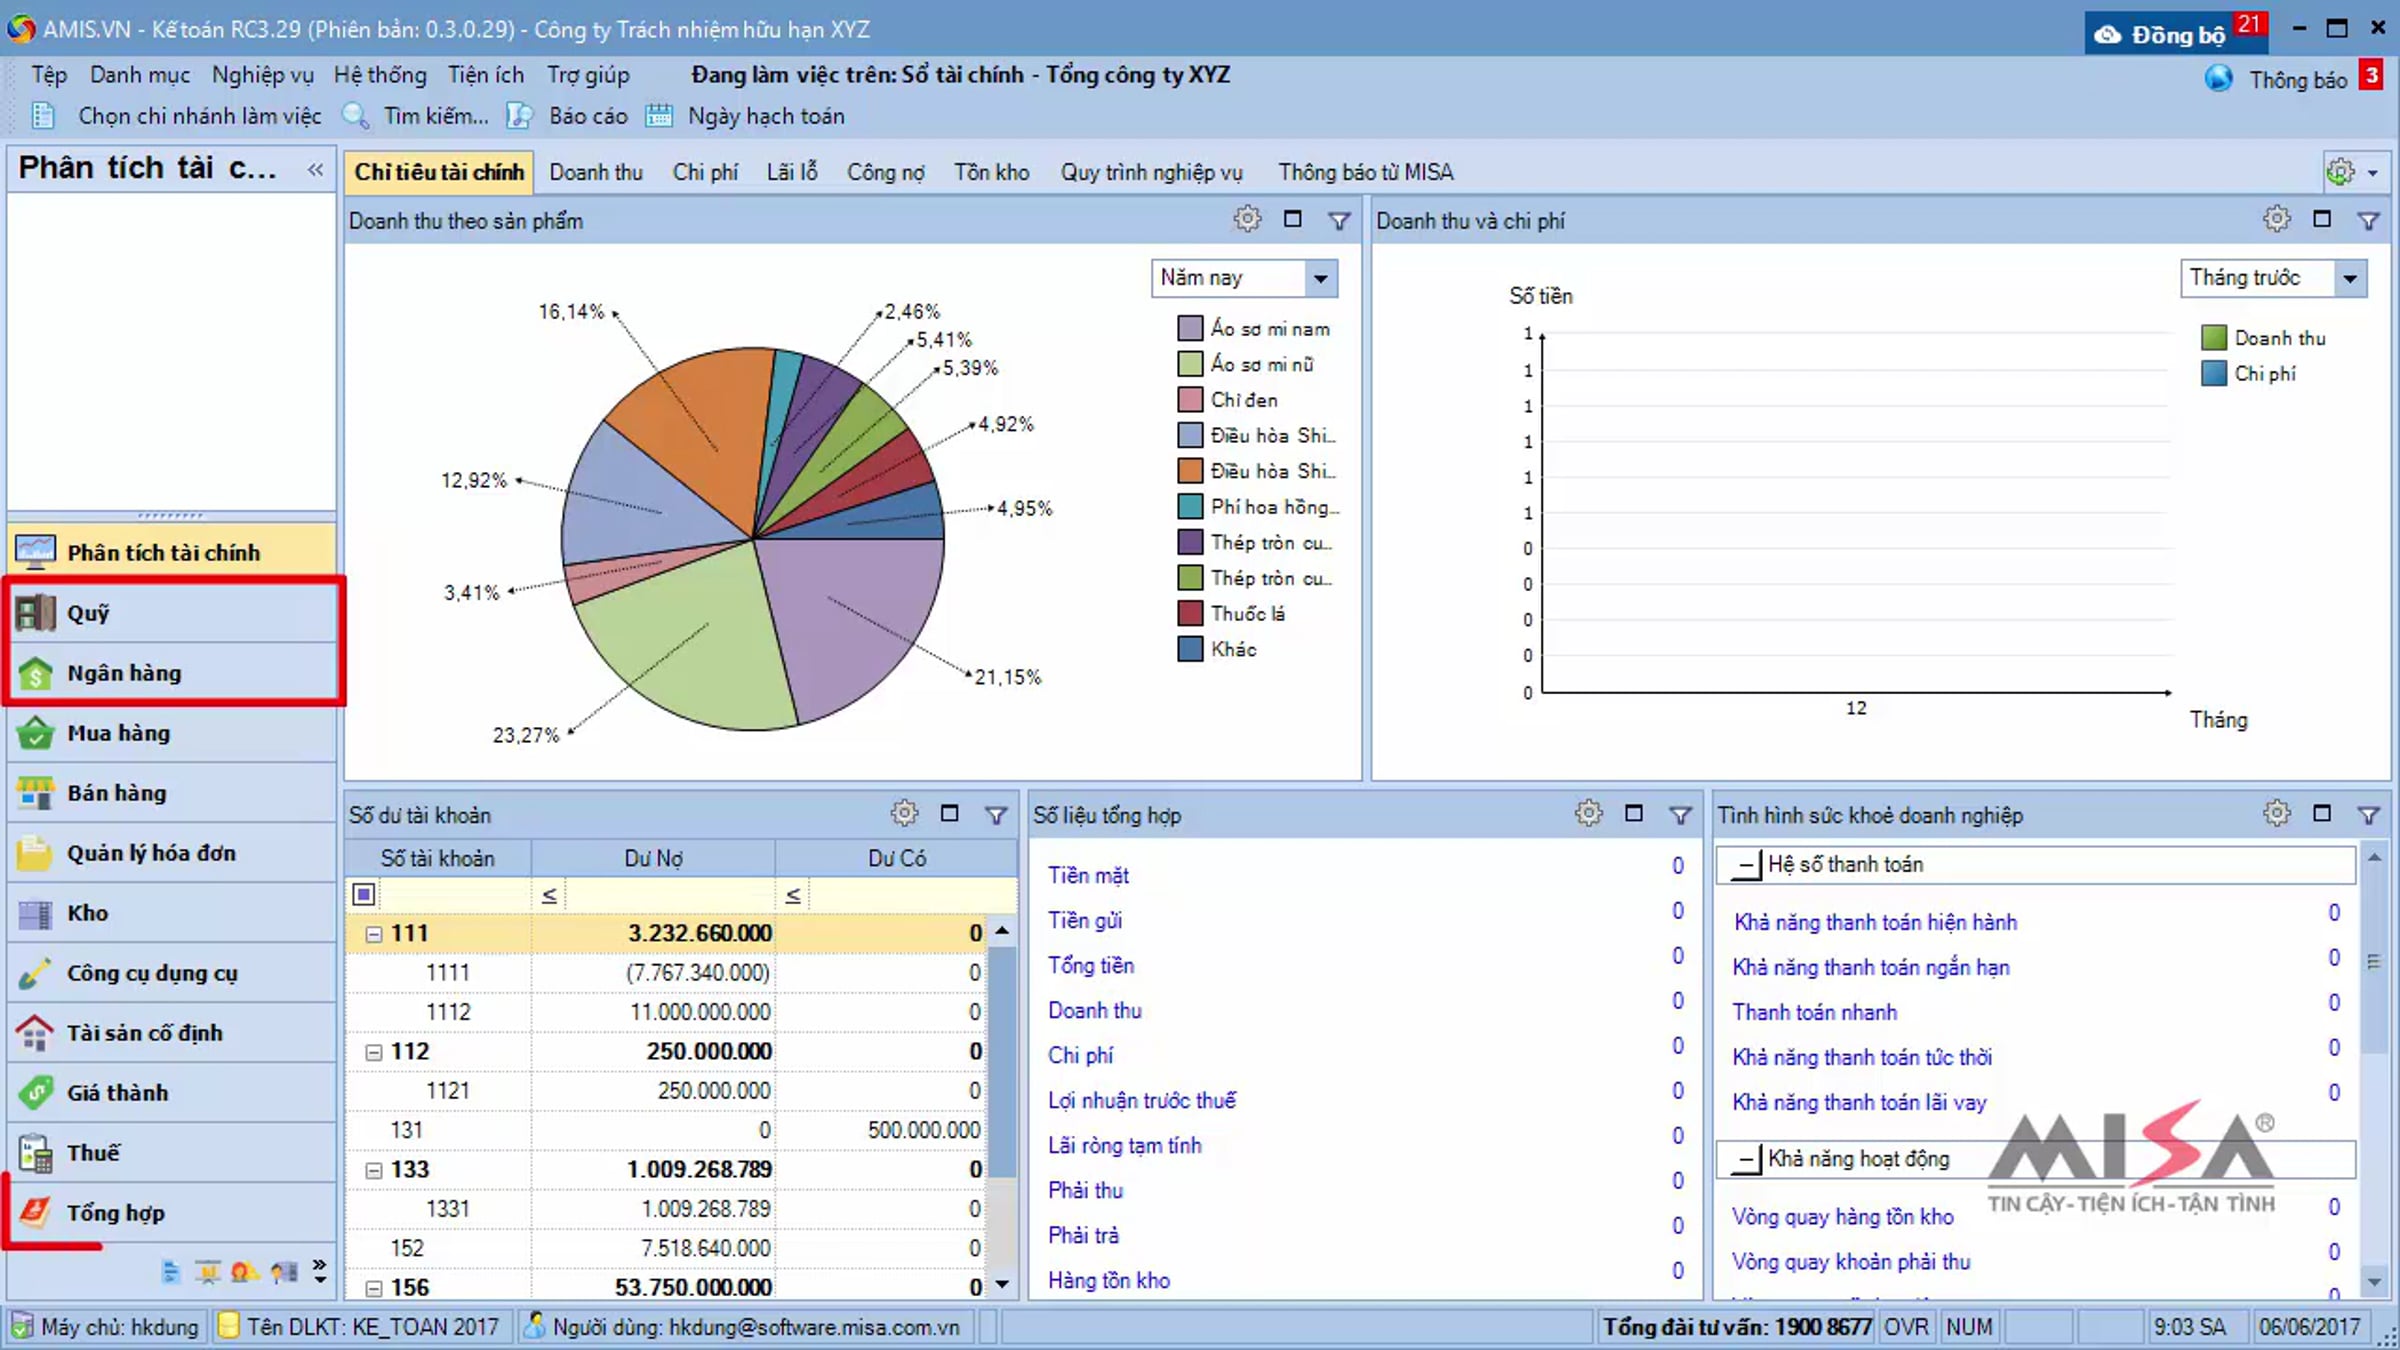The width and height of the screenshot is (2400, 1350).
Task: Open settings gear of Doanh thu và chi phí
Action: 2277,219
